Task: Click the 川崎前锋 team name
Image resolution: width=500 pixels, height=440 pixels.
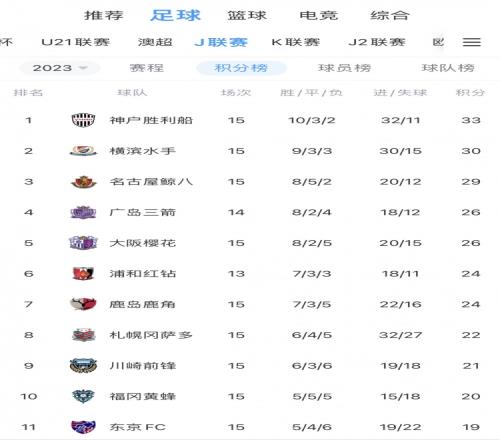Action: click(x=143, y=365)
